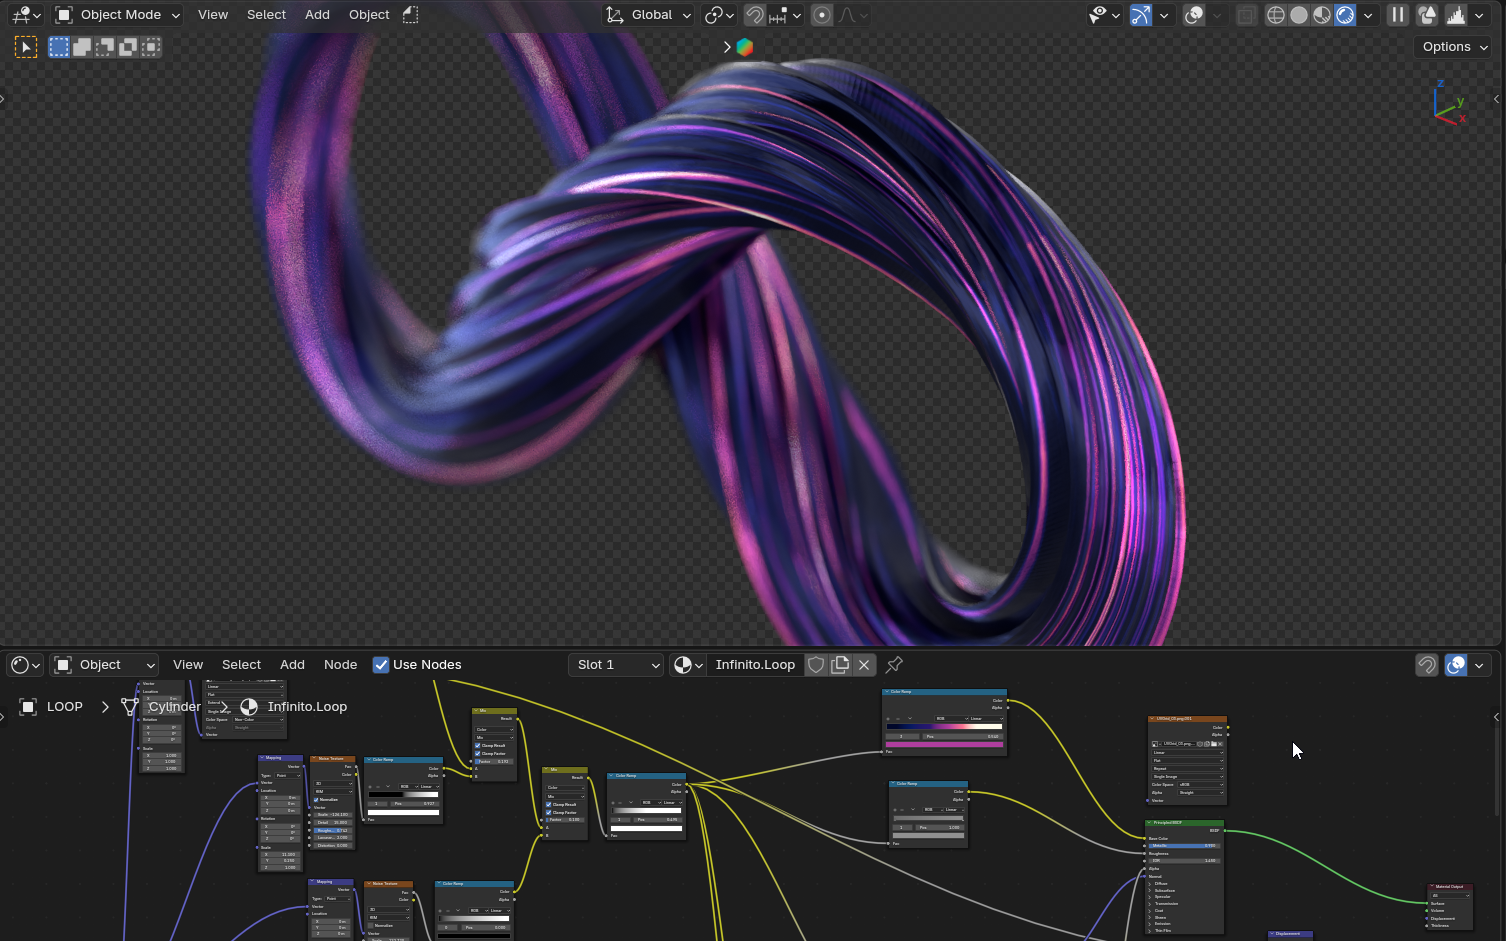Open the proportional editing falloff menu
Viewport: 1506px width, 941px height.
pyautogui.click(x=852, y=15)
